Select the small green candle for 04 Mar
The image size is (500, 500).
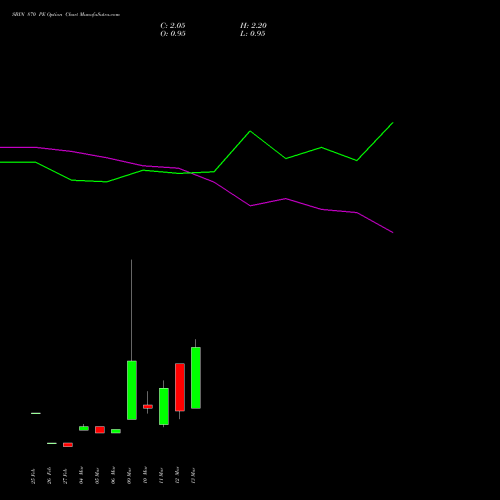[84, 428]
